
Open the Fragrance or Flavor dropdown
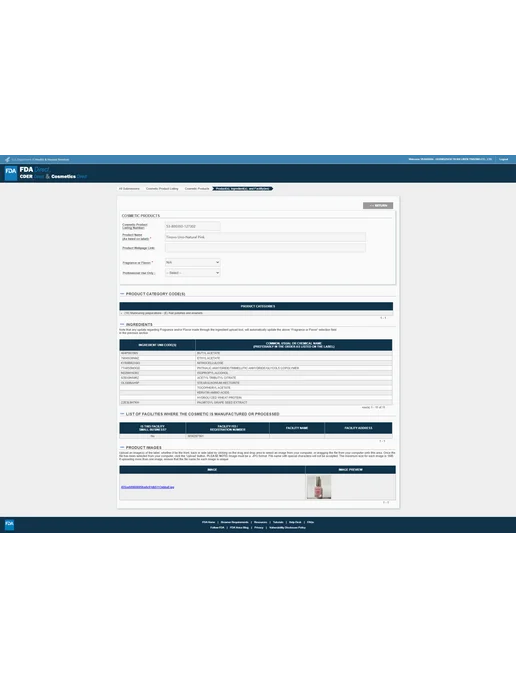pyautogui.click(x=193, y=262)
